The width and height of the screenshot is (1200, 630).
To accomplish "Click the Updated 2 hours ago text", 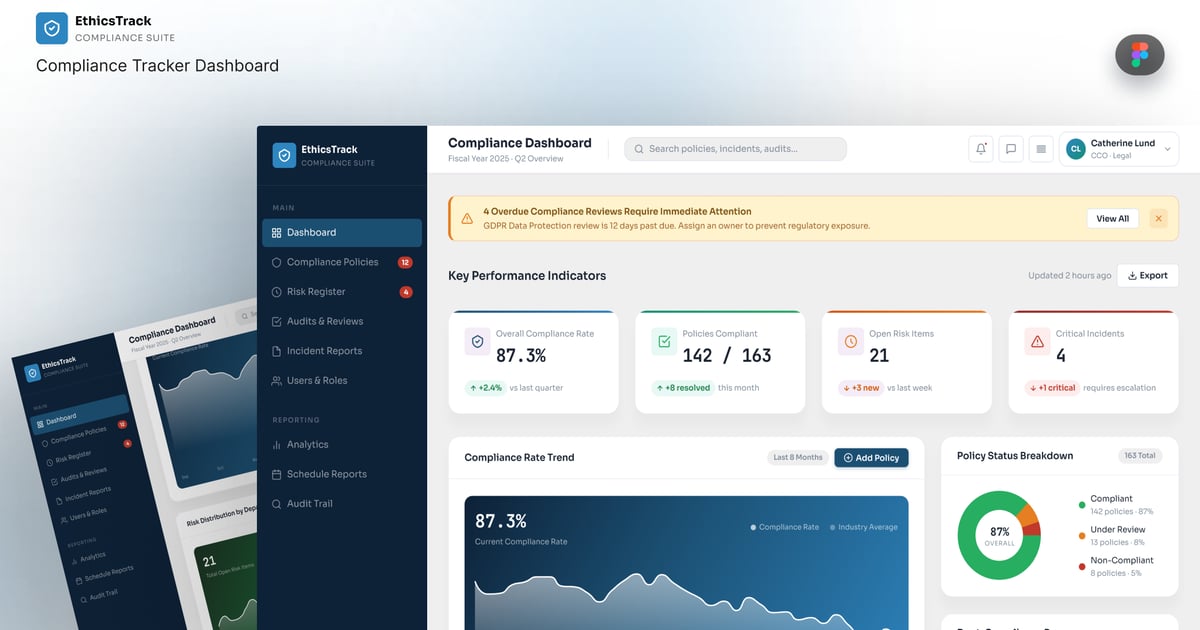I will 1069,275.
